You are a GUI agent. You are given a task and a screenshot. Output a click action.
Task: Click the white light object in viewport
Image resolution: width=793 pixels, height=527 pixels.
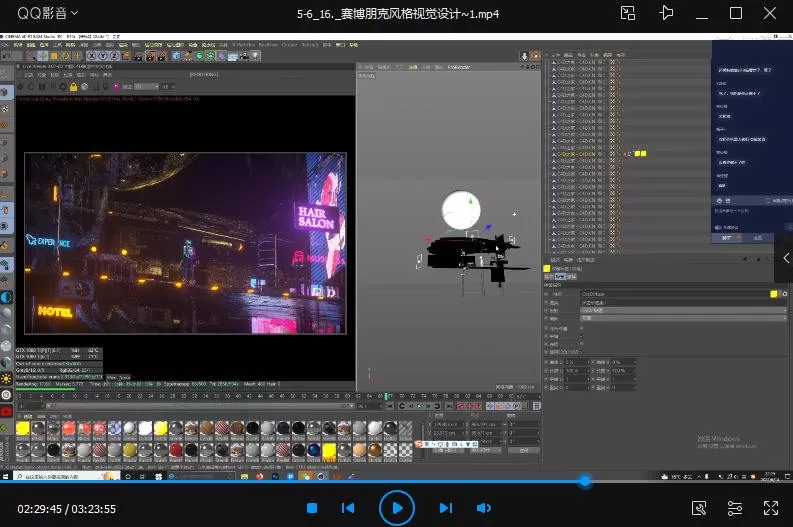[x=461, y=210]
